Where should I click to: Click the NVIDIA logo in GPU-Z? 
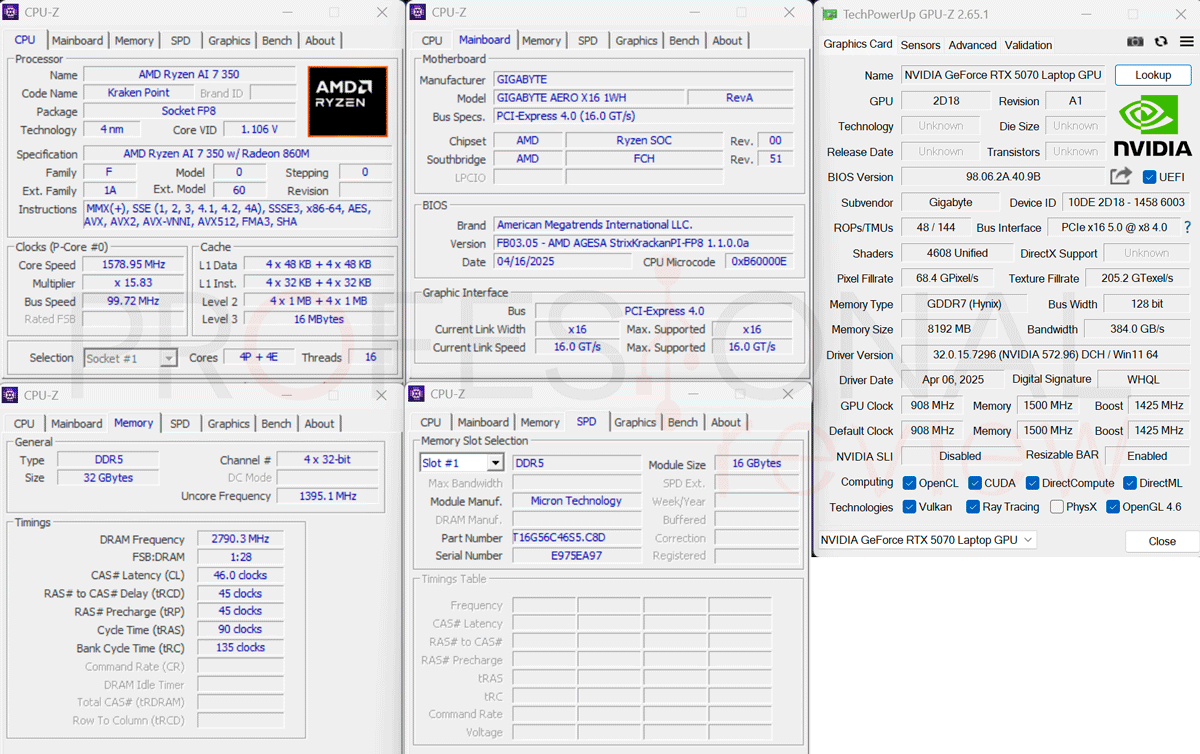pos(1153,126)
